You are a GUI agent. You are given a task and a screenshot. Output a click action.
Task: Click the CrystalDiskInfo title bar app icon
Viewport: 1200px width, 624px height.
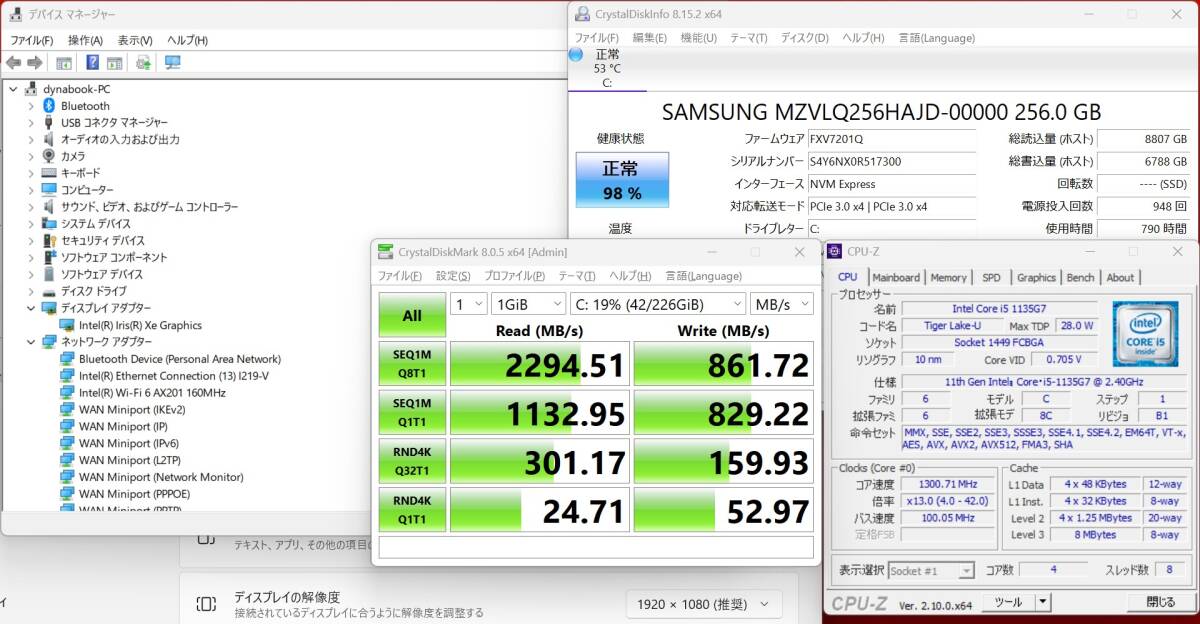(x=583, y=14)
